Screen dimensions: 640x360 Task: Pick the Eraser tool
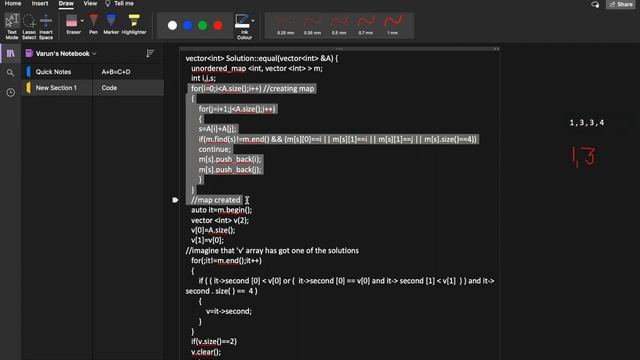[x=73, y=24]
